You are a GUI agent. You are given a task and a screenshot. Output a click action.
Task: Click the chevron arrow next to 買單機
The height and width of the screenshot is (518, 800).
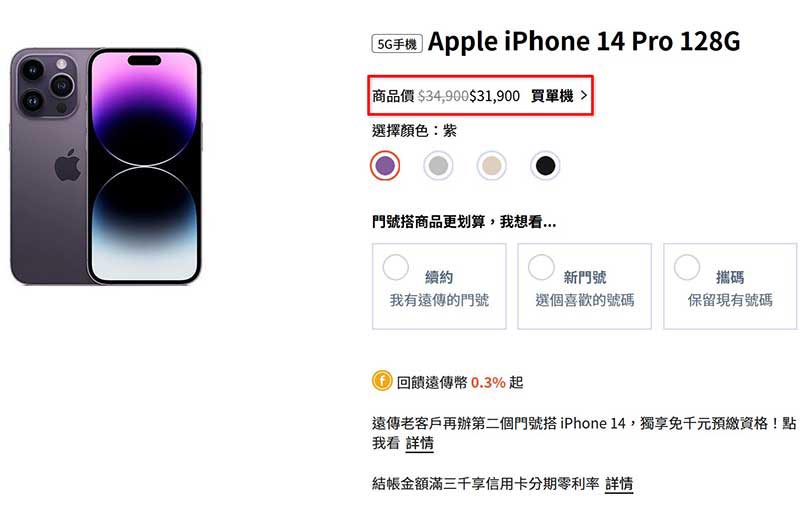[584, 95]
